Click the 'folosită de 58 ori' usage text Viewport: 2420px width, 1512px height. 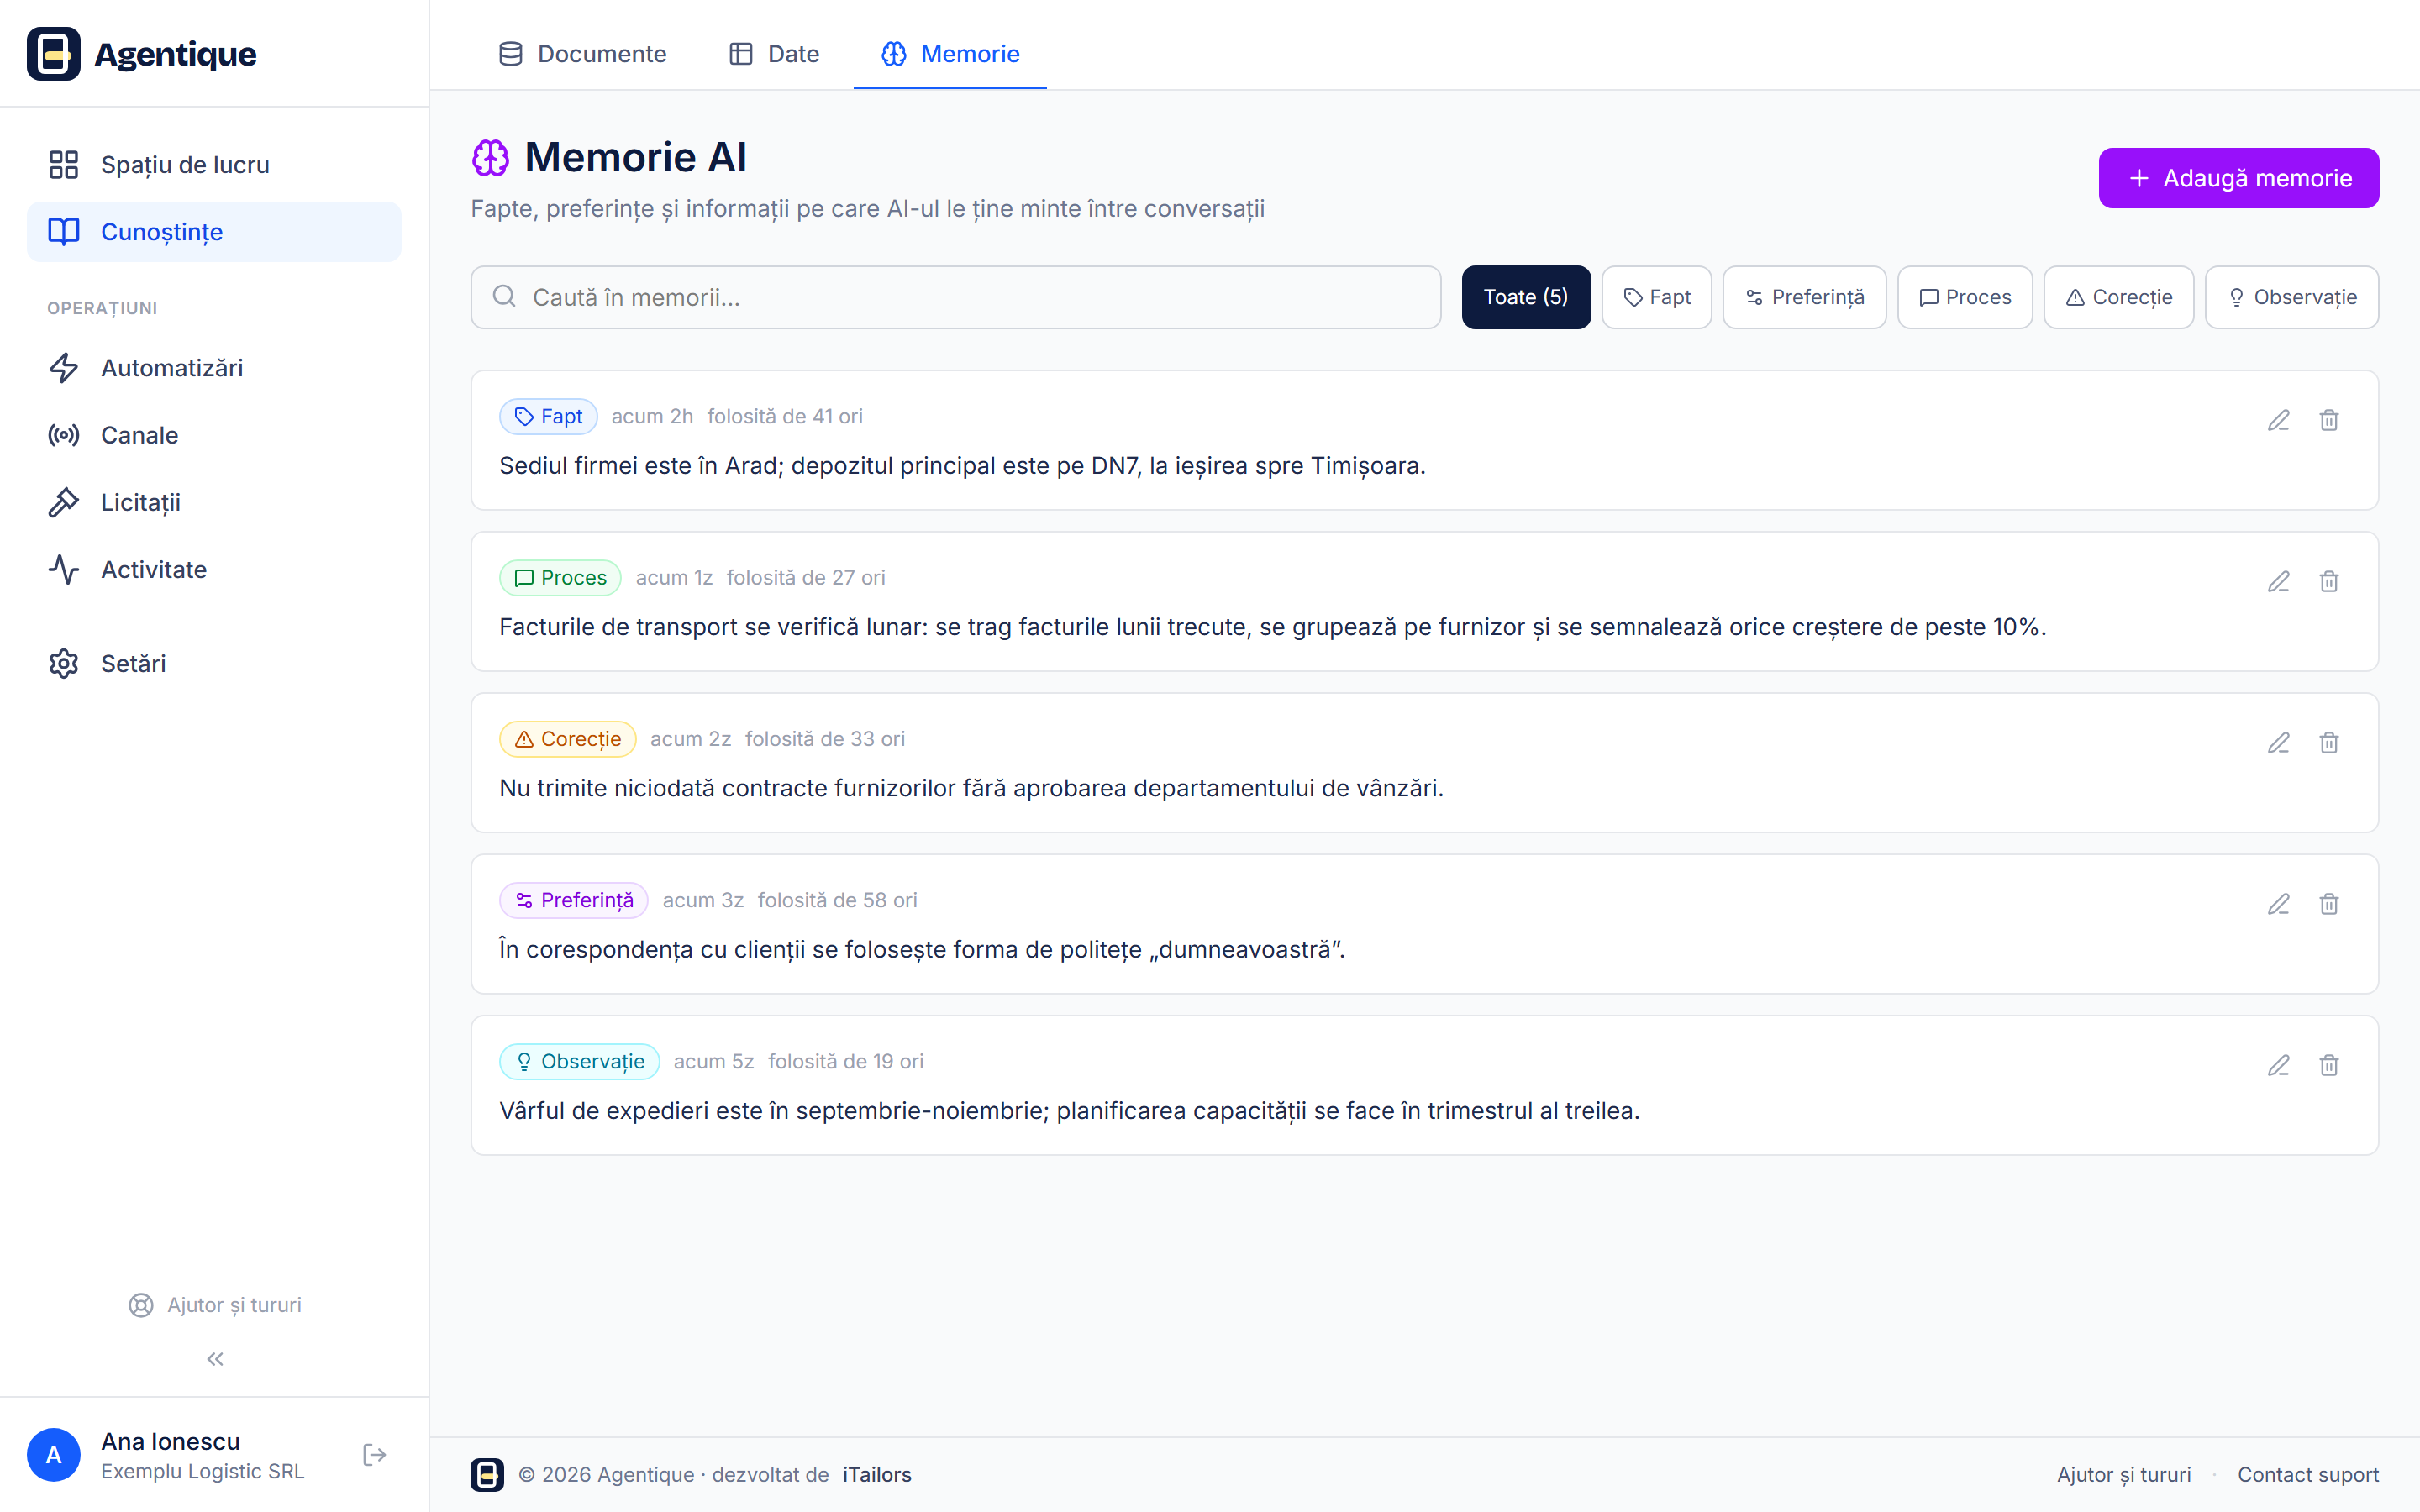837,900
